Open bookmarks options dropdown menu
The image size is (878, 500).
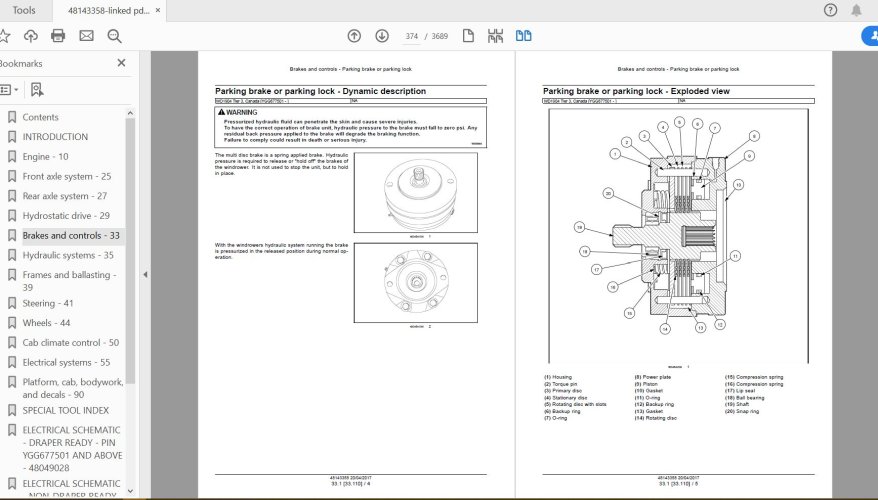click(9, 90)
